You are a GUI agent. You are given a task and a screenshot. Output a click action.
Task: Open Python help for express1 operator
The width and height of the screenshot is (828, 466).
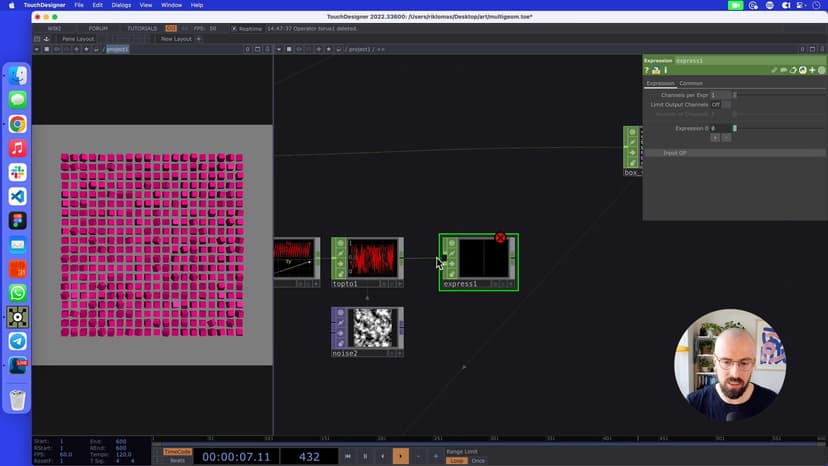655,70
